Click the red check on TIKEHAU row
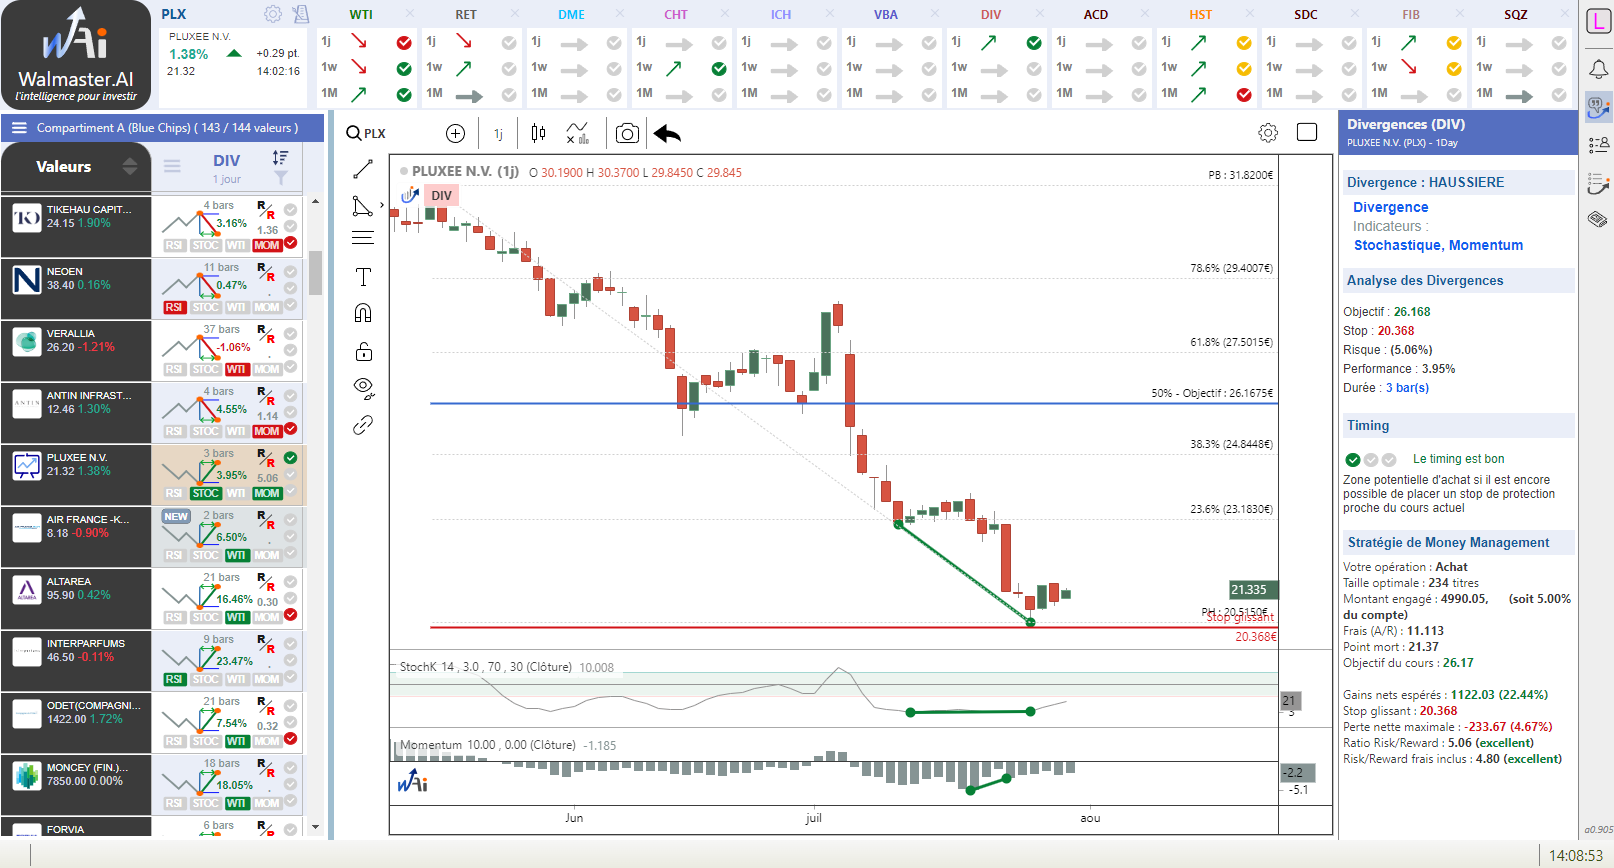 [x=290, y=243]
